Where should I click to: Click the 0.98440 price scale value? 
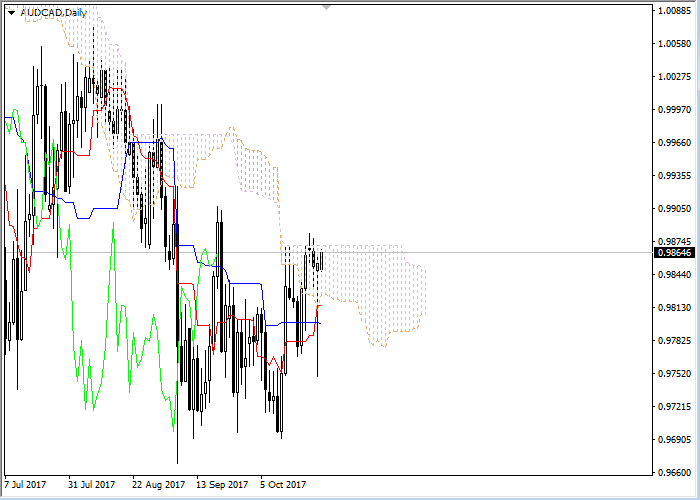pyautogui.click(x=675, y=274)
